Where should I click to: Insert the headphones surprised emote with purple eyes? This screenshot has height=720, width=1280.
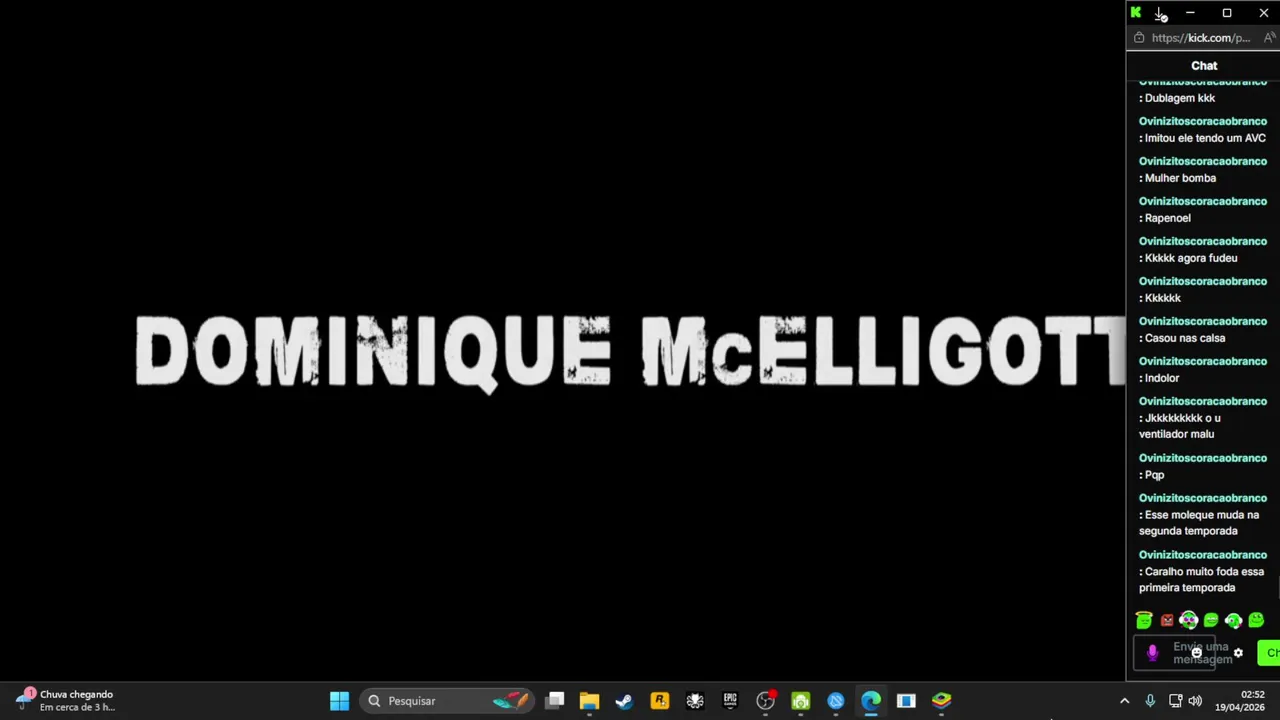pos(1189,620)
